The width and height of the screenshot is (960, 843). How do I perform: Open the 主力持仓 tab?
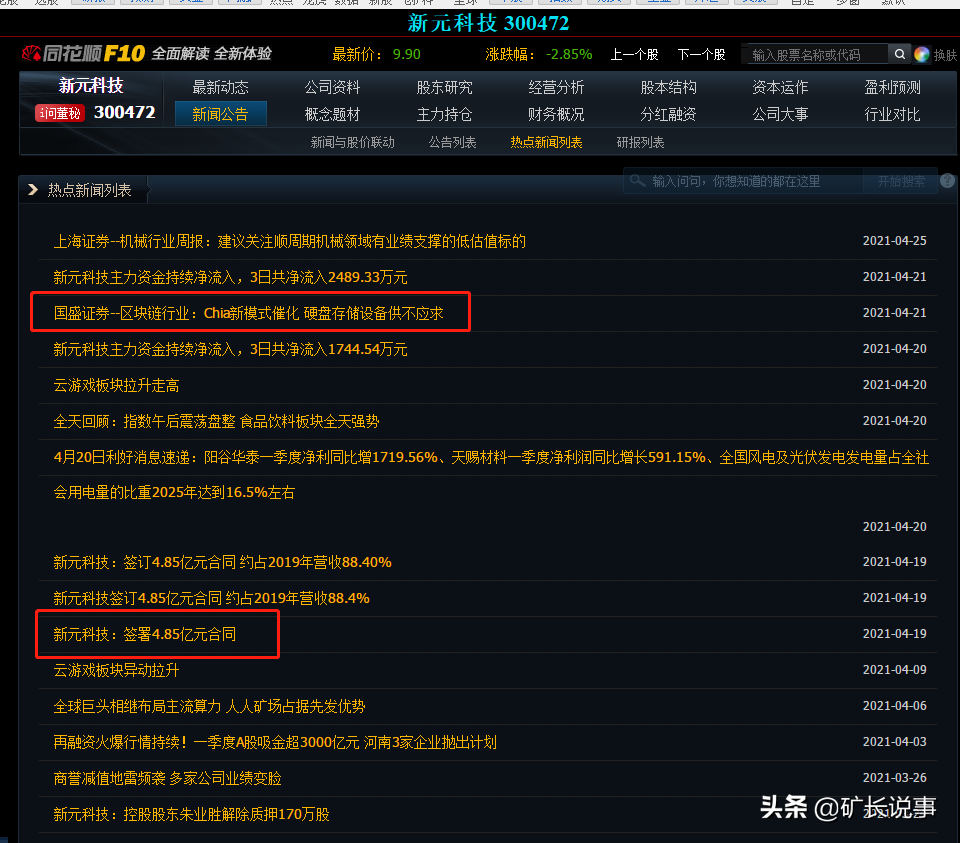click(444, 114)
